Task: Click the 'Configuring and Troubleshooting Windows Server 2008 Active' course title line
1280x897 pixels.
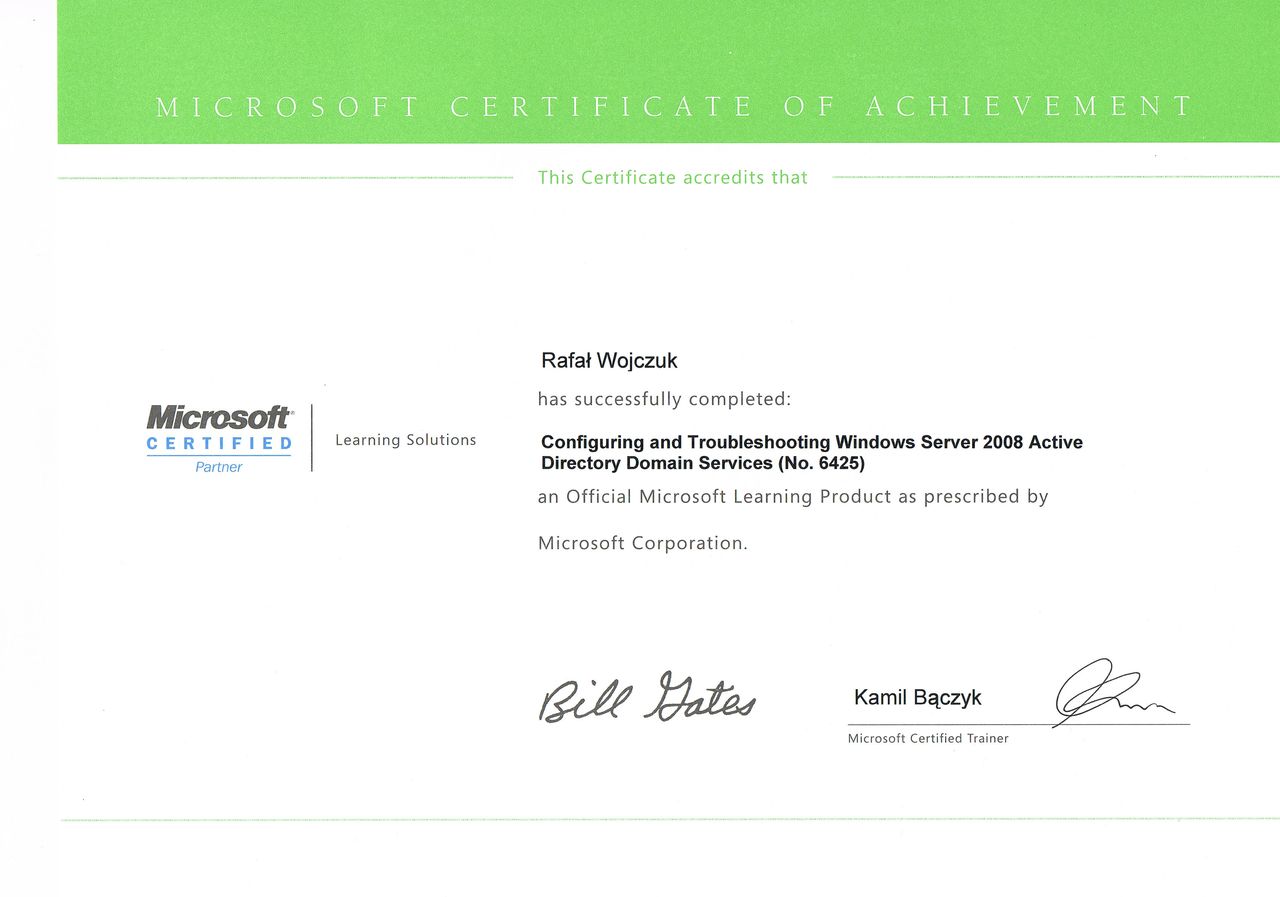Action: pos(812,442)
